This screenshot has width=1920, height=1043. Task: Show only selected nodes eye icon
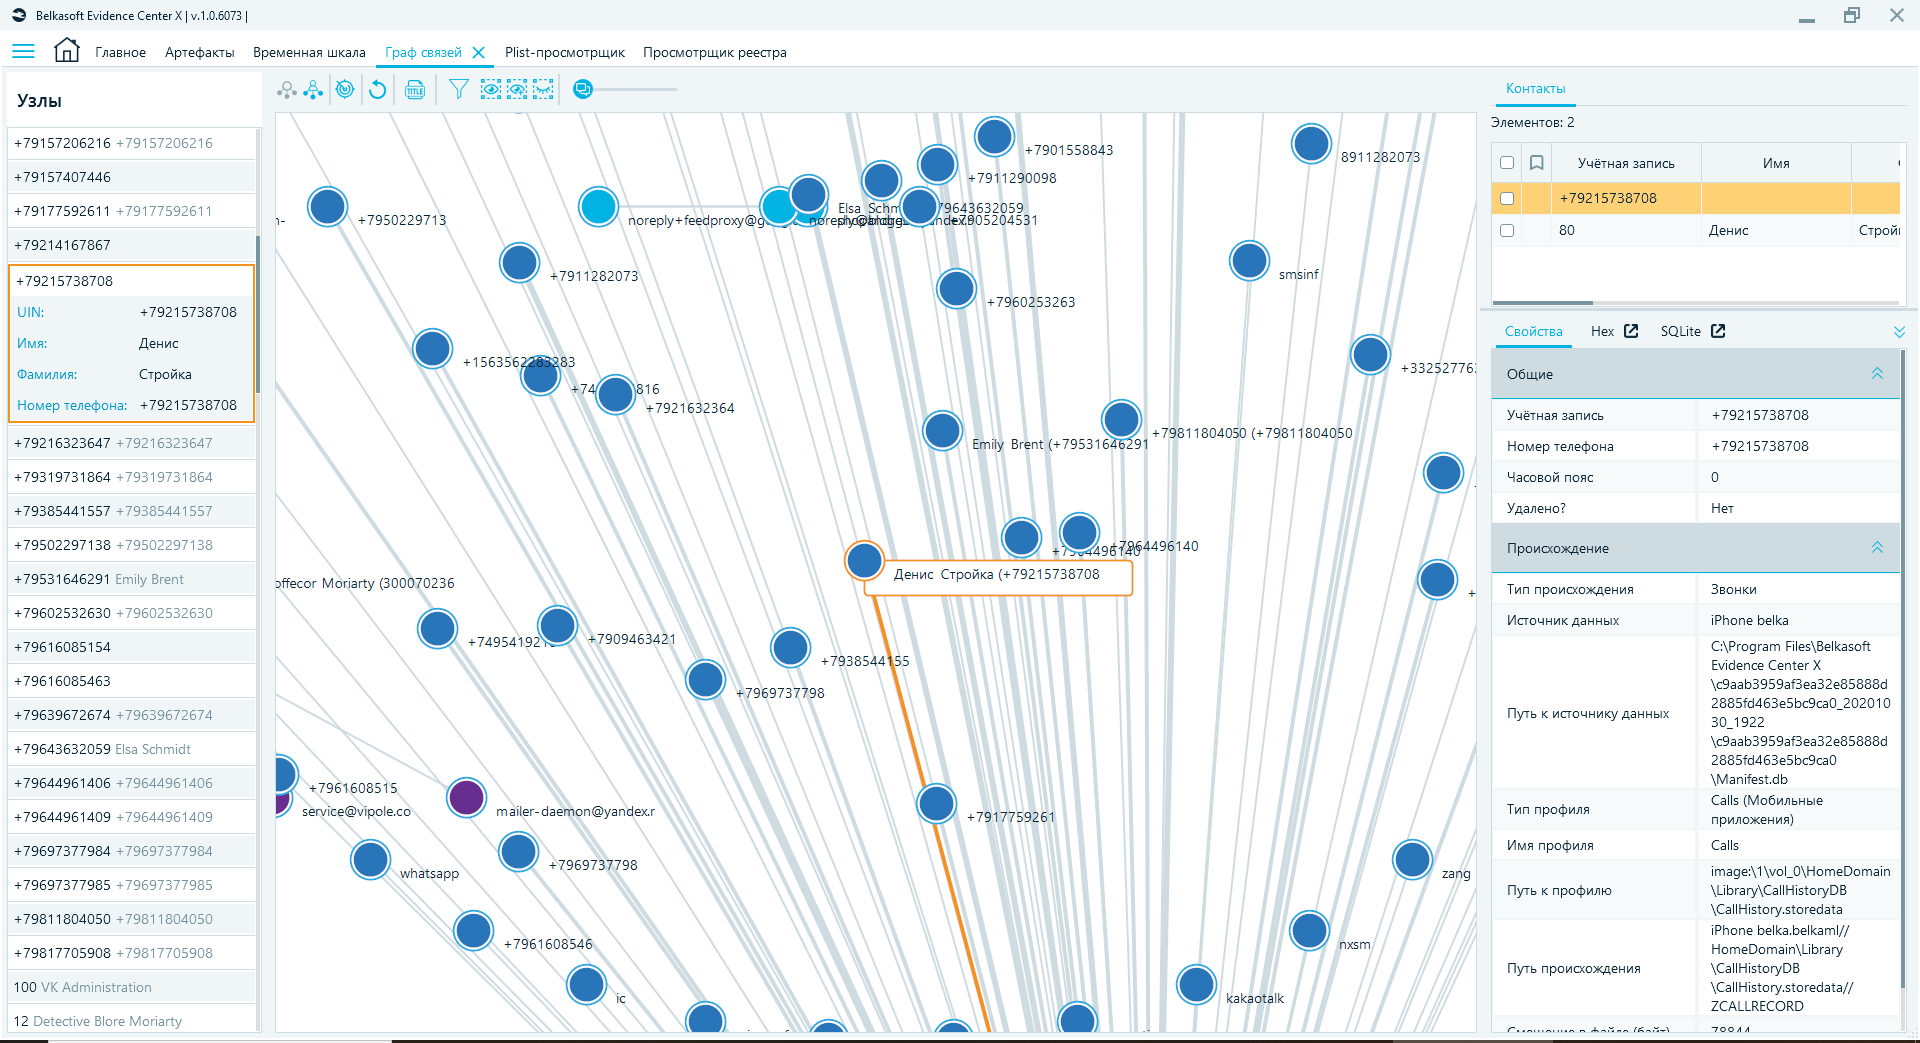tap(491, 90)
